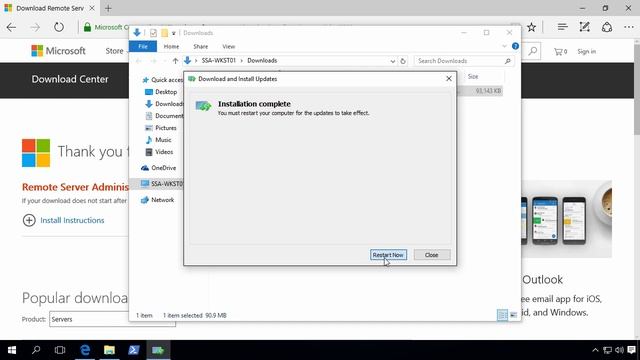Select Music in navigation pane
Image resolution: width=640 pixels, height=360 pixels.
click(158, 140)
